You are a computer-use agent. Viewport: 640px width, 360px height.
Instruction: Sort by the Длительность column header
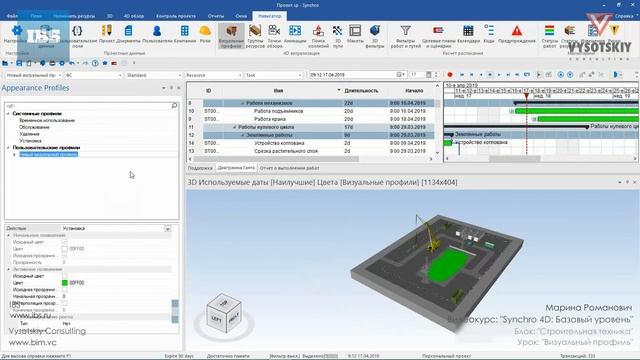click(361, 91)
